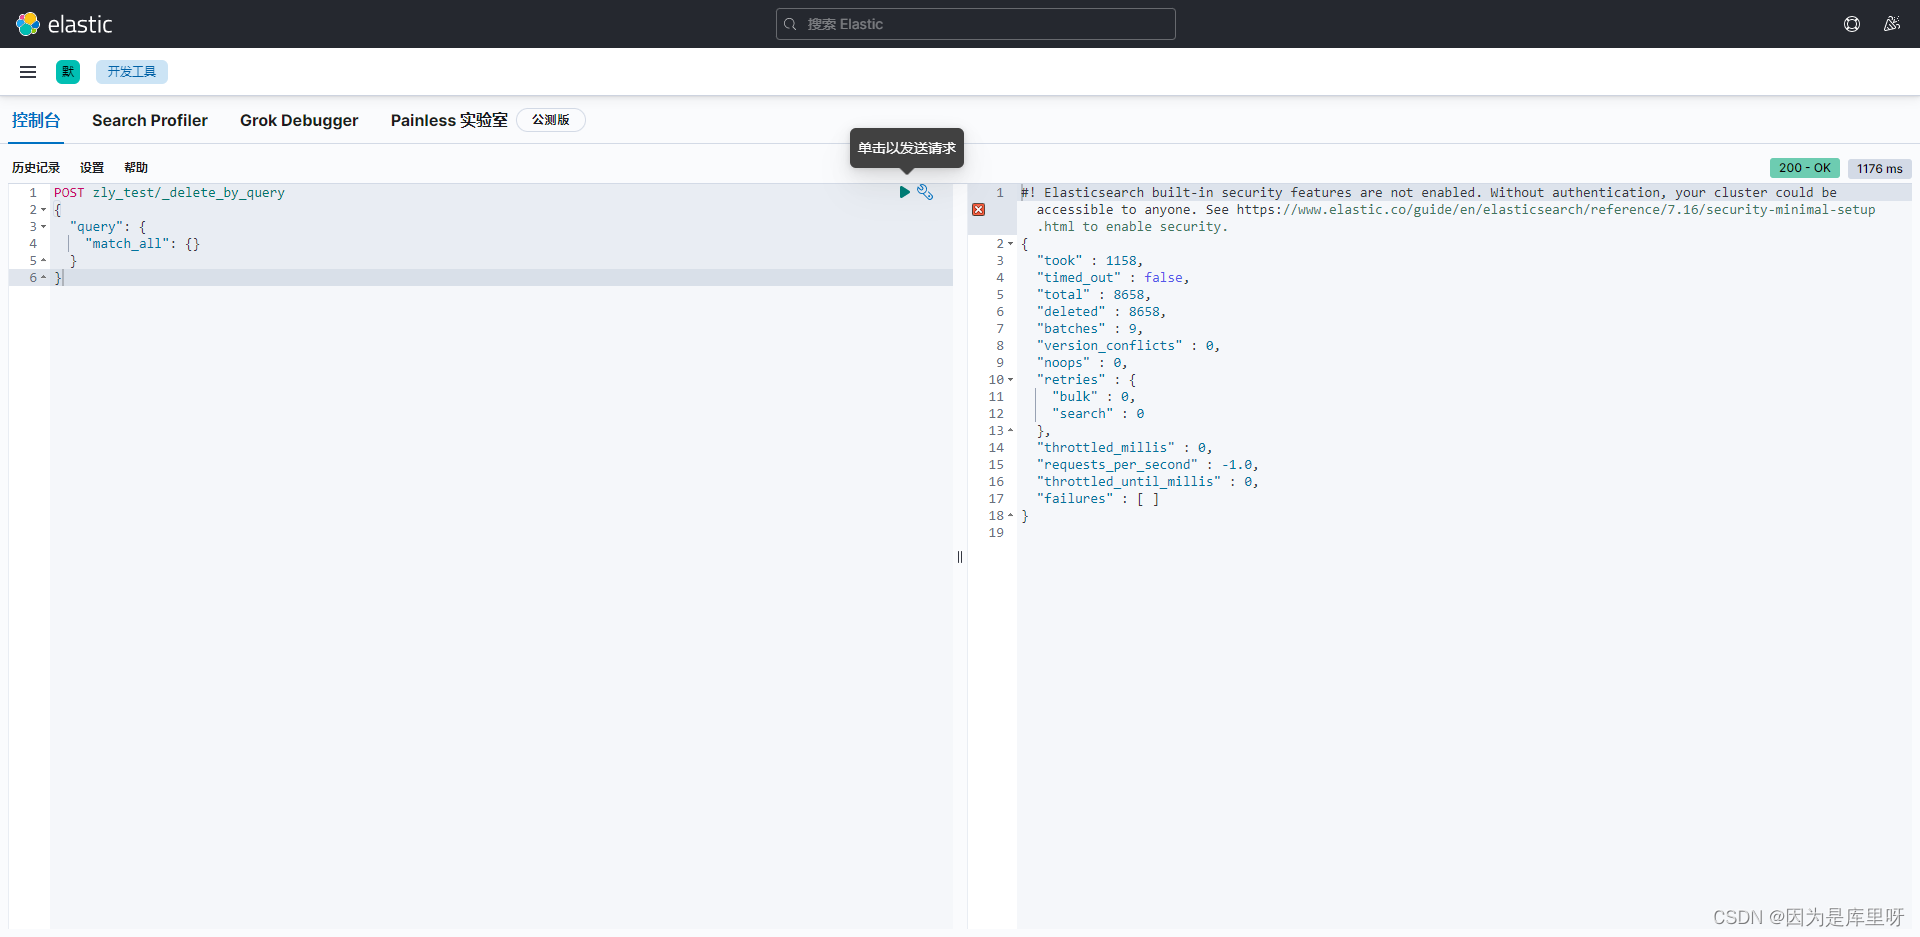Click the fold marker on response line 13

pyautogui.click(x=1010, y=431)
